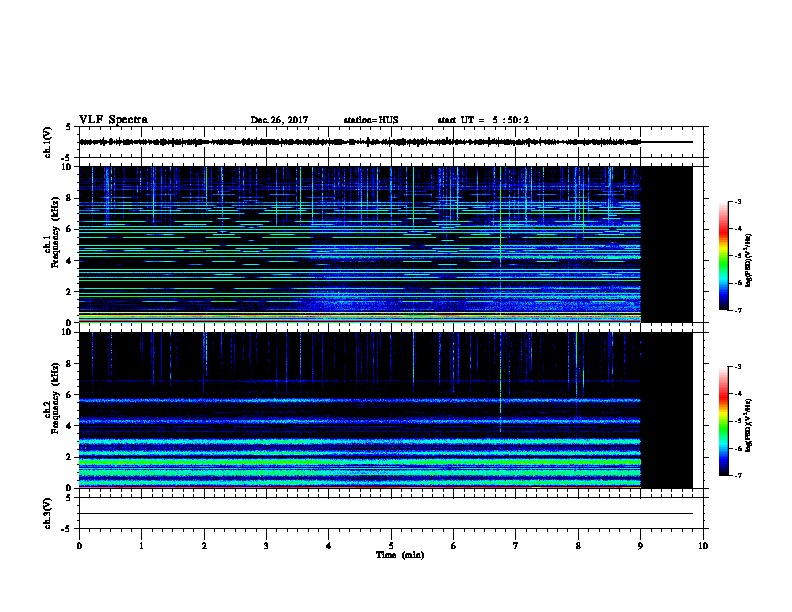The image size is (792, 612).
Task: Click the "10" tick on ch.1 frequency axis
Action: coord(68,167)
